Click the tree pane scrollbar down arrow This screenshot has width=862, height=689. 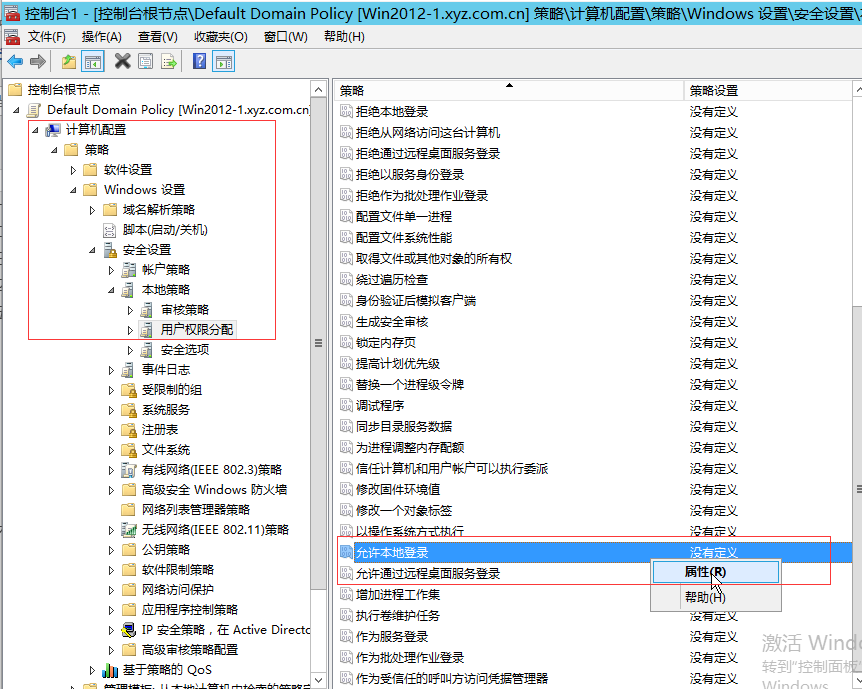pyautogui.click(x=318, y=680)
